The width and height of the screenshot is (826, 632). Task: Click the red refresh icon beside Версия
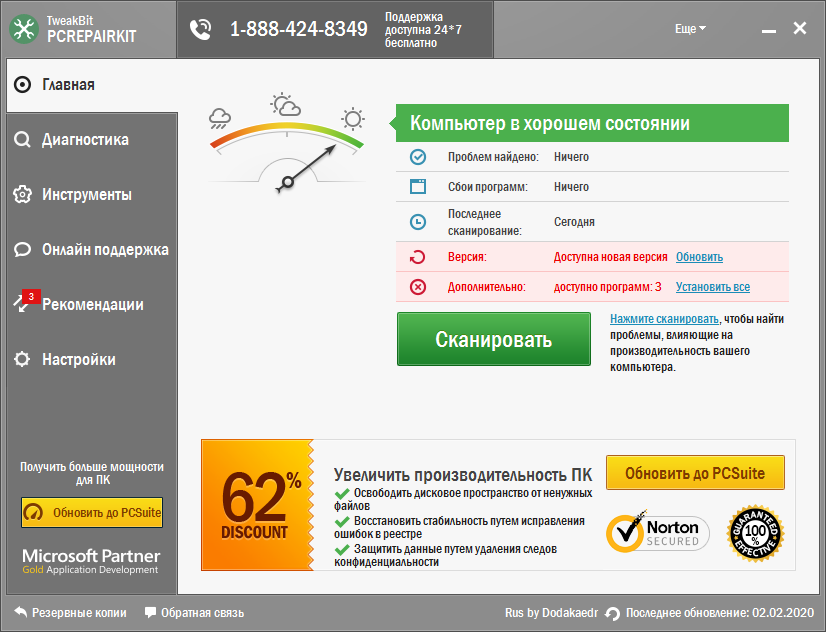(418, 257)
